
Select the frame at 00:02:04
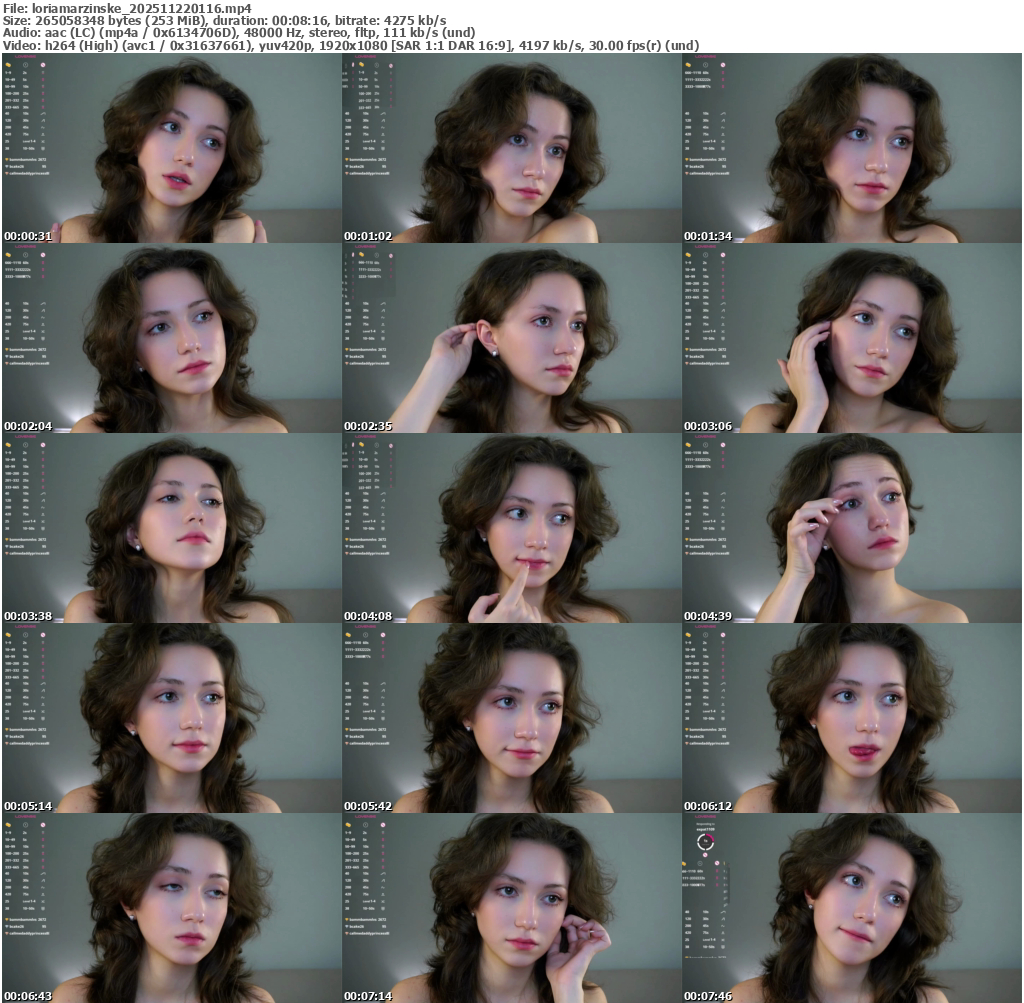tap(172, 338)
